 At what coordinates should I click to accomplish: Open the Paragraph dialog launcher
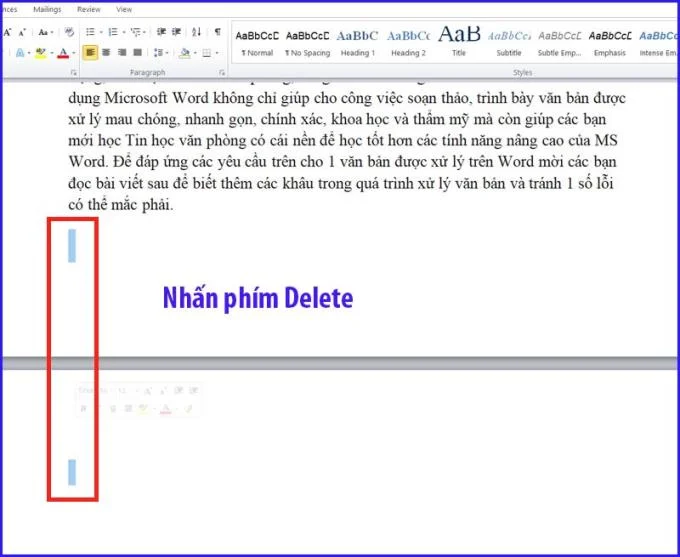tap(222, 72)
